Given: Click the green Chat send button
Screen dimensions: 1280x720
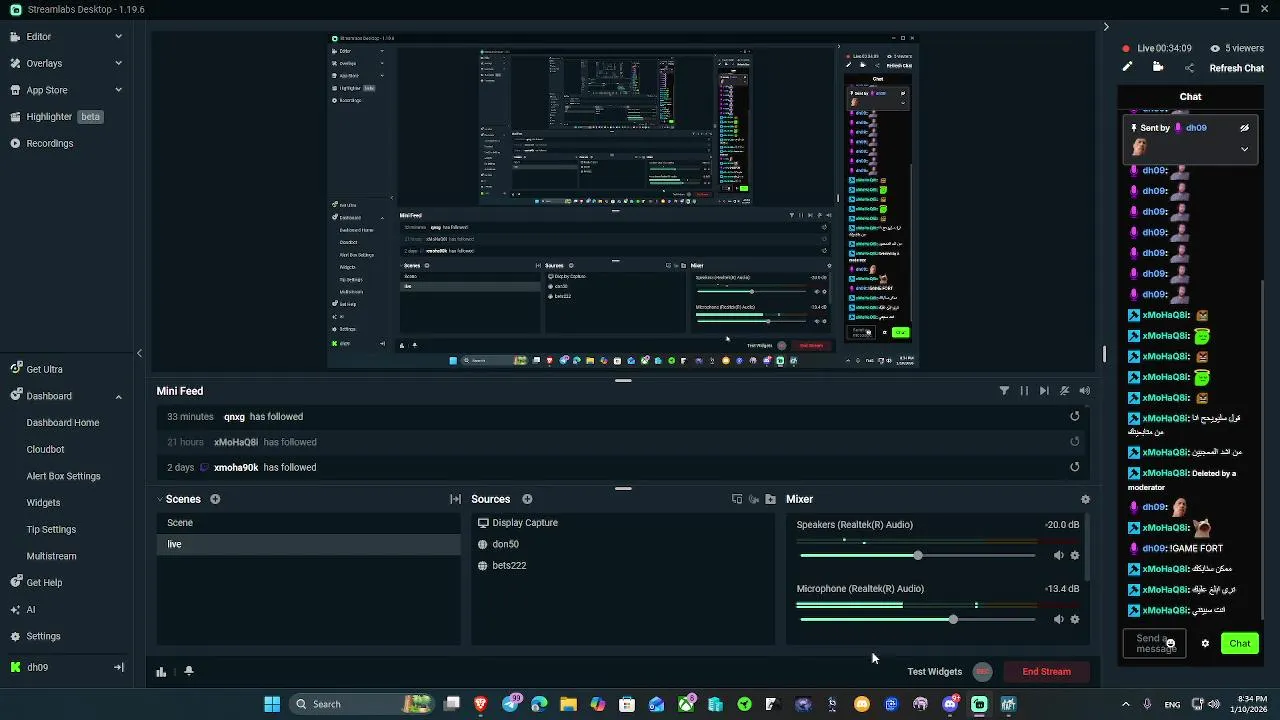Looking at the screenshot, I should 1240,643.
